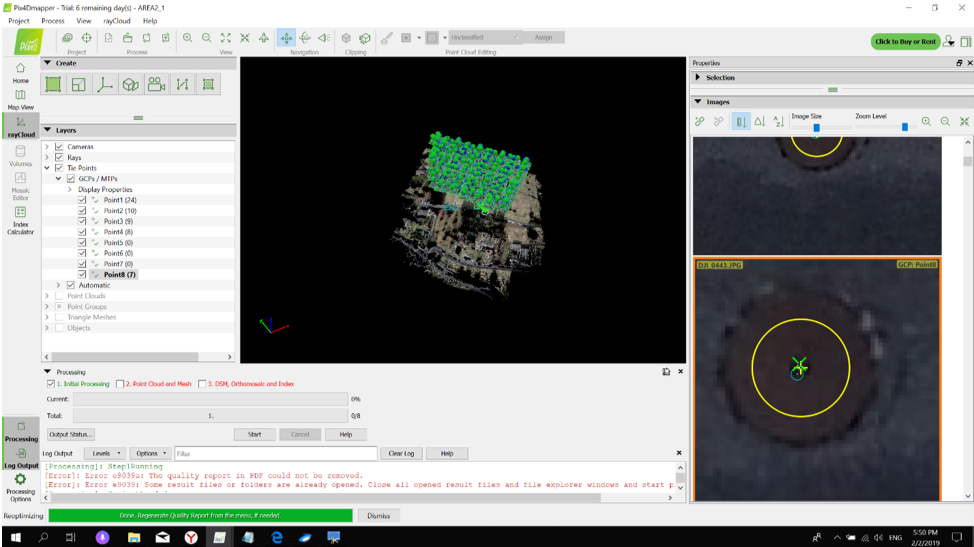Click the view all fit icon
This screenshot has height=547, width=974.
pos(226,38)
